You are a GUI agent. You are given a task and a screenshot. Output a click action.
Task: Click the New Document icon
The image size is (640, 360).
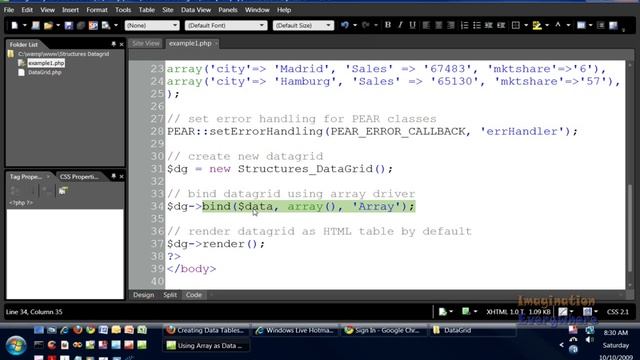click(14, 25)
